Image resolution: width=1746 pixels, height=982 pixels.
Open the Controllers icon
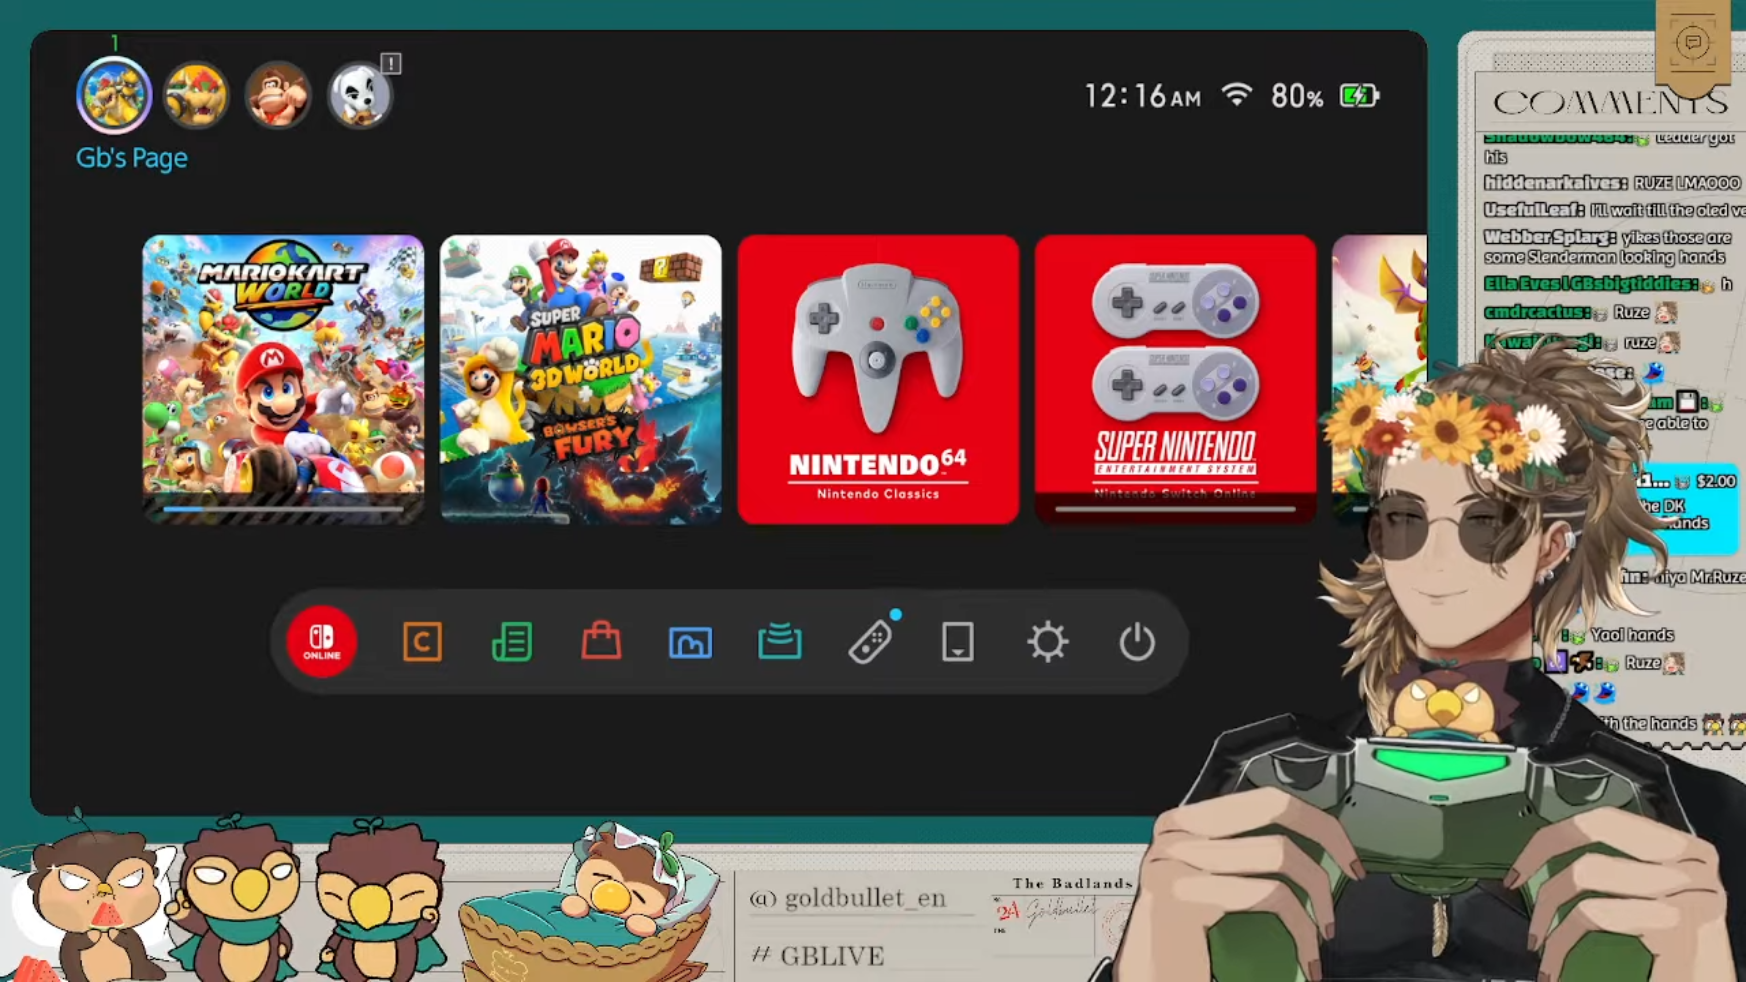tap(870, 641)
